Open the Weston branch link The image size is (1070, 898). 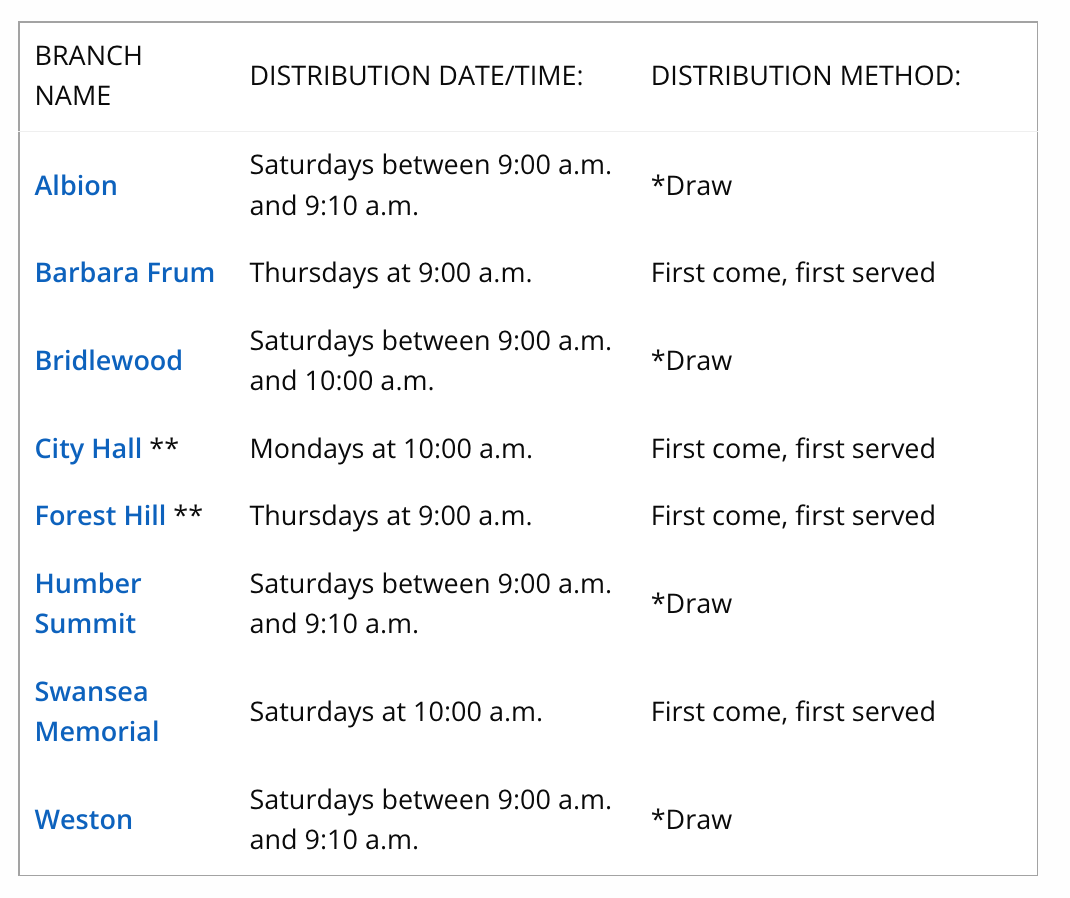tap(83, 820)
